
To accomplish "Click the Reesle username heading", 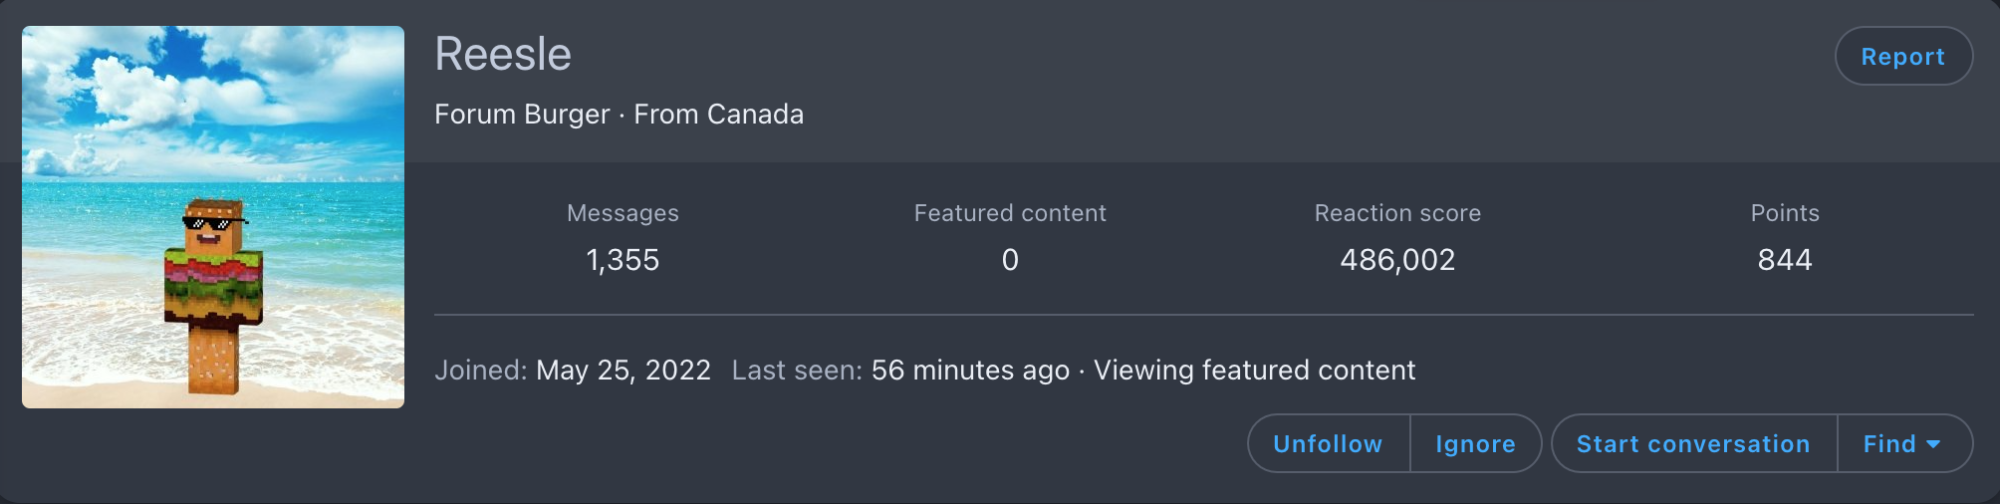I will 503,54.
